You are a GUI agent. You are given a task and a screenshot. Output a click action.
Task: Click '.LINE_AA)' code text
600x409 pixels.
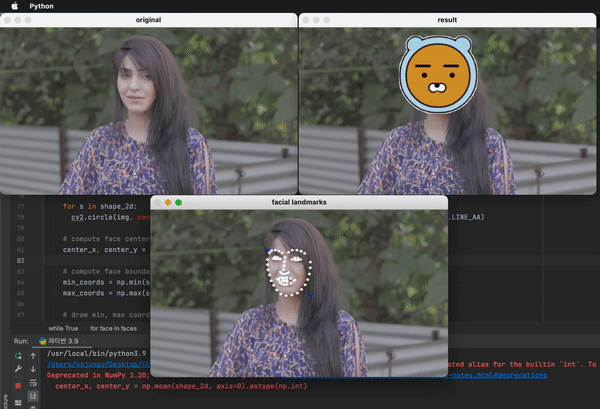[x=466, y=217]
